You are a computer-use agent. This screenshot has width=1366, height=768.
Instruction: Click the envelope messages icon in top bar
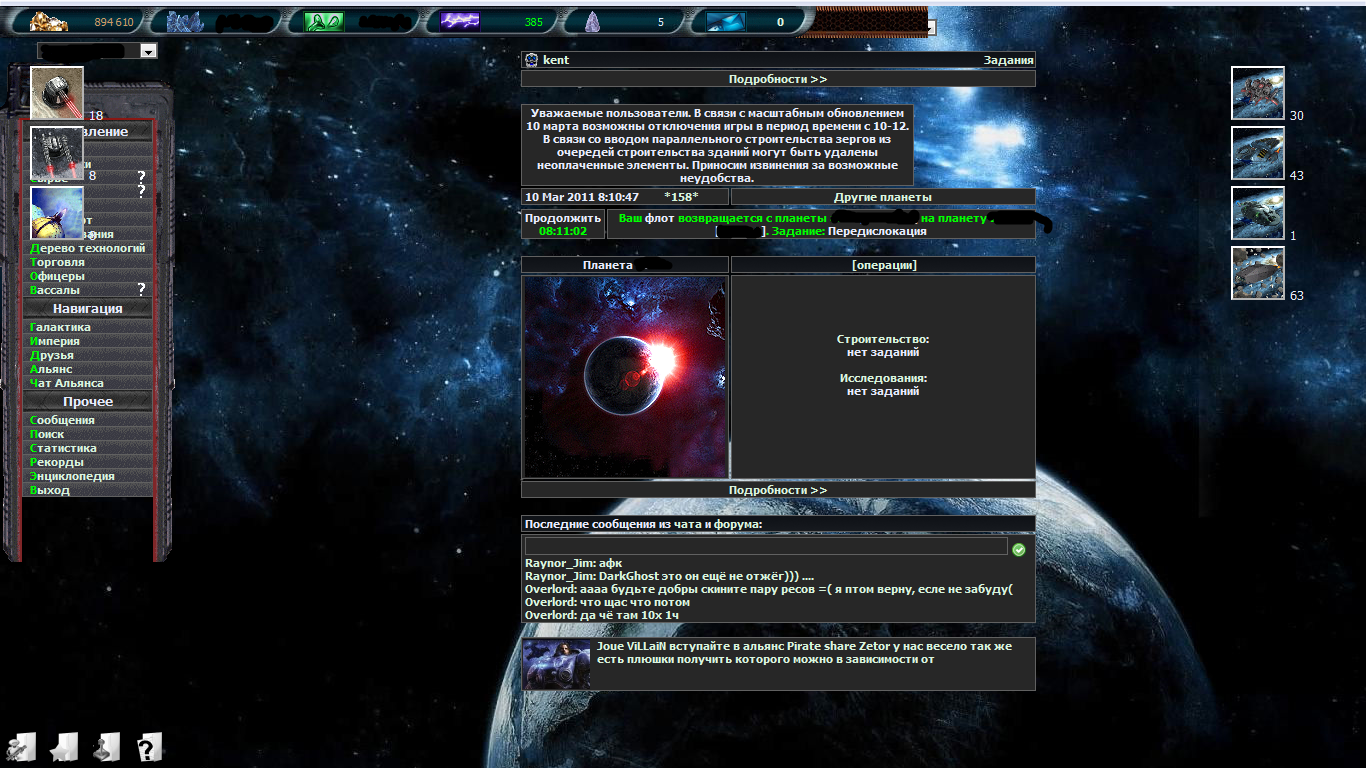tap(725, 22)
